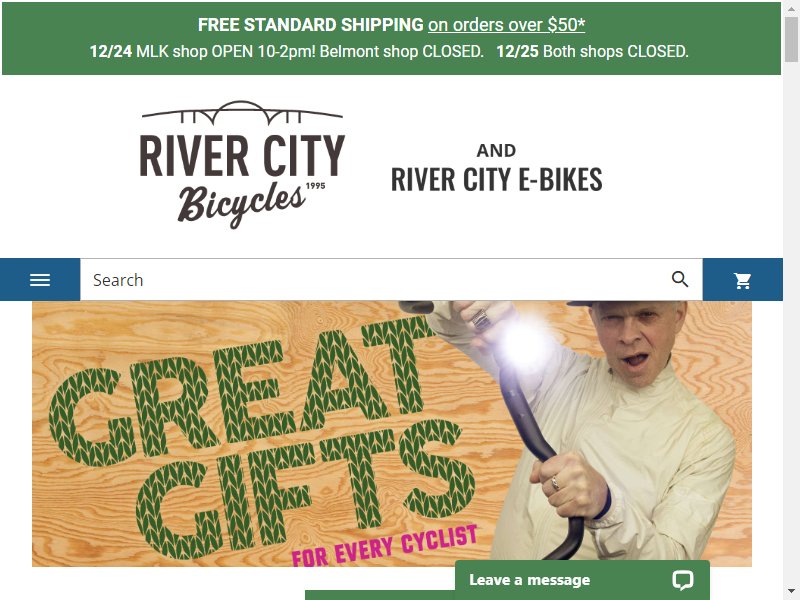The image size is (800, 600).
Task: Open the hamburger navigation menu
Action: [x=40, y=280]
